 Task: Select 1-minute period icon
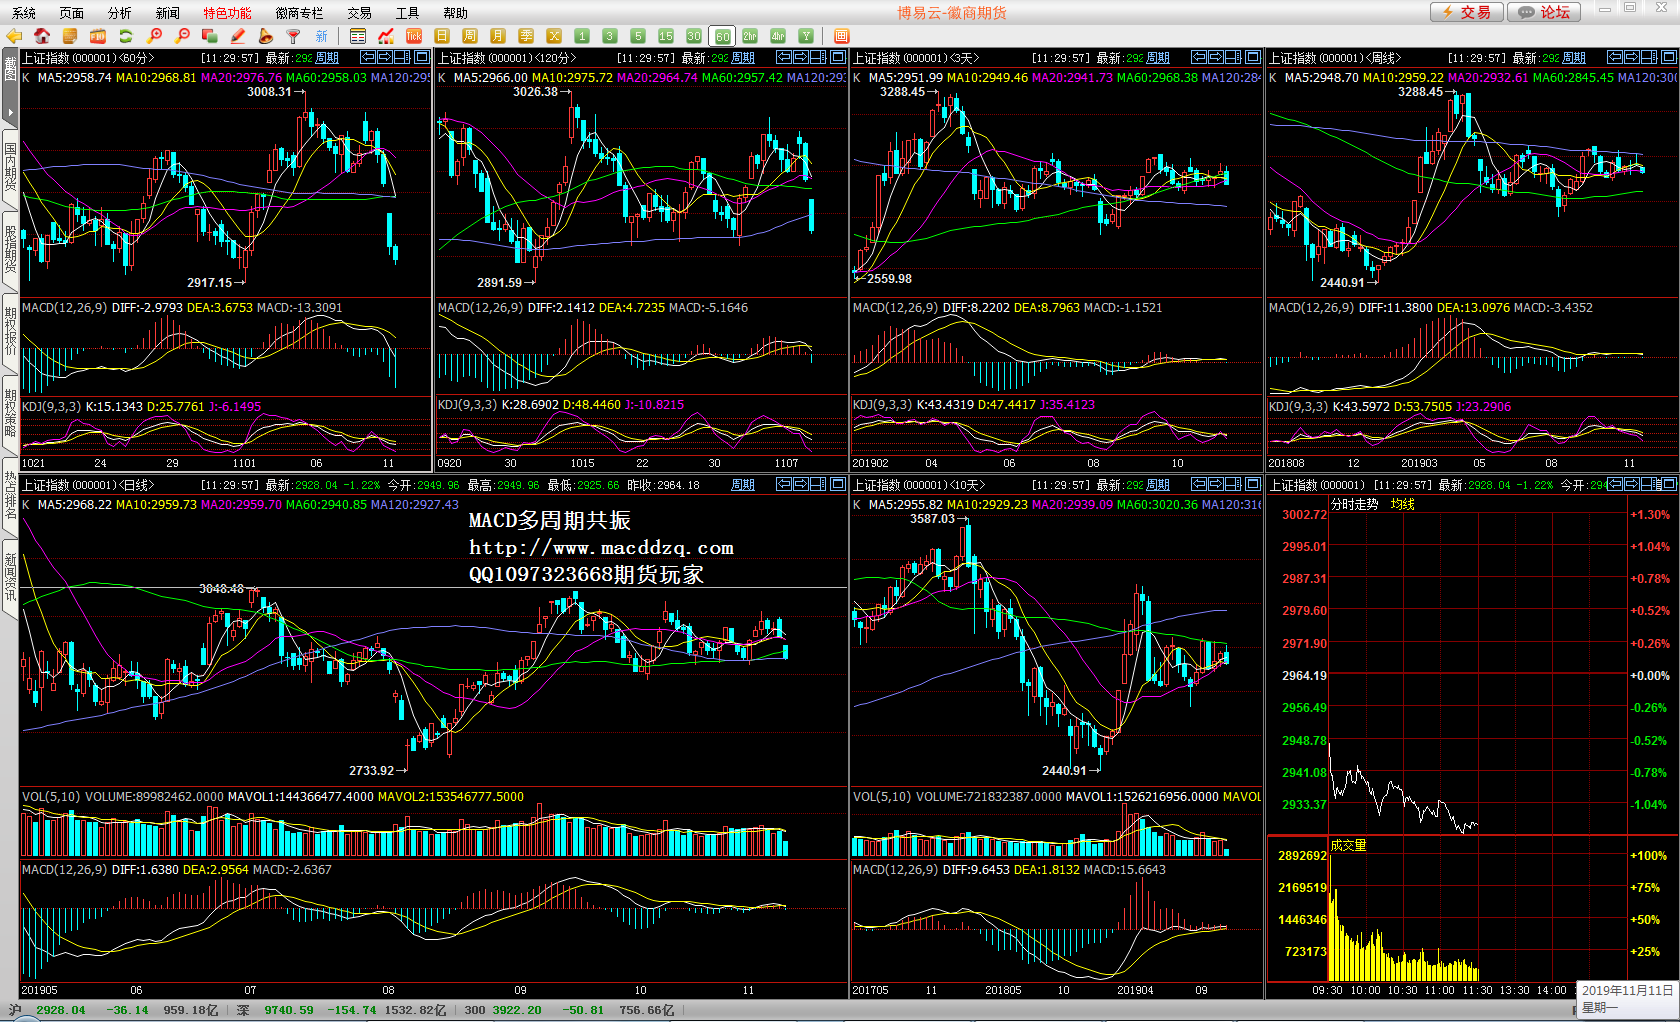[x=582, y=36]
